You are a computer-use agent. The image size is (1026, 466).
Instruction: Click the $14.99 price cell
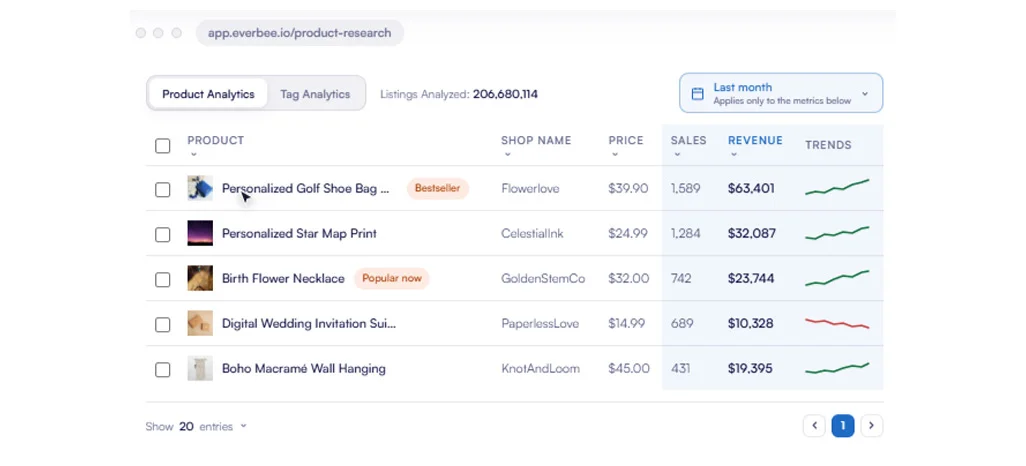tap(627, 323)
